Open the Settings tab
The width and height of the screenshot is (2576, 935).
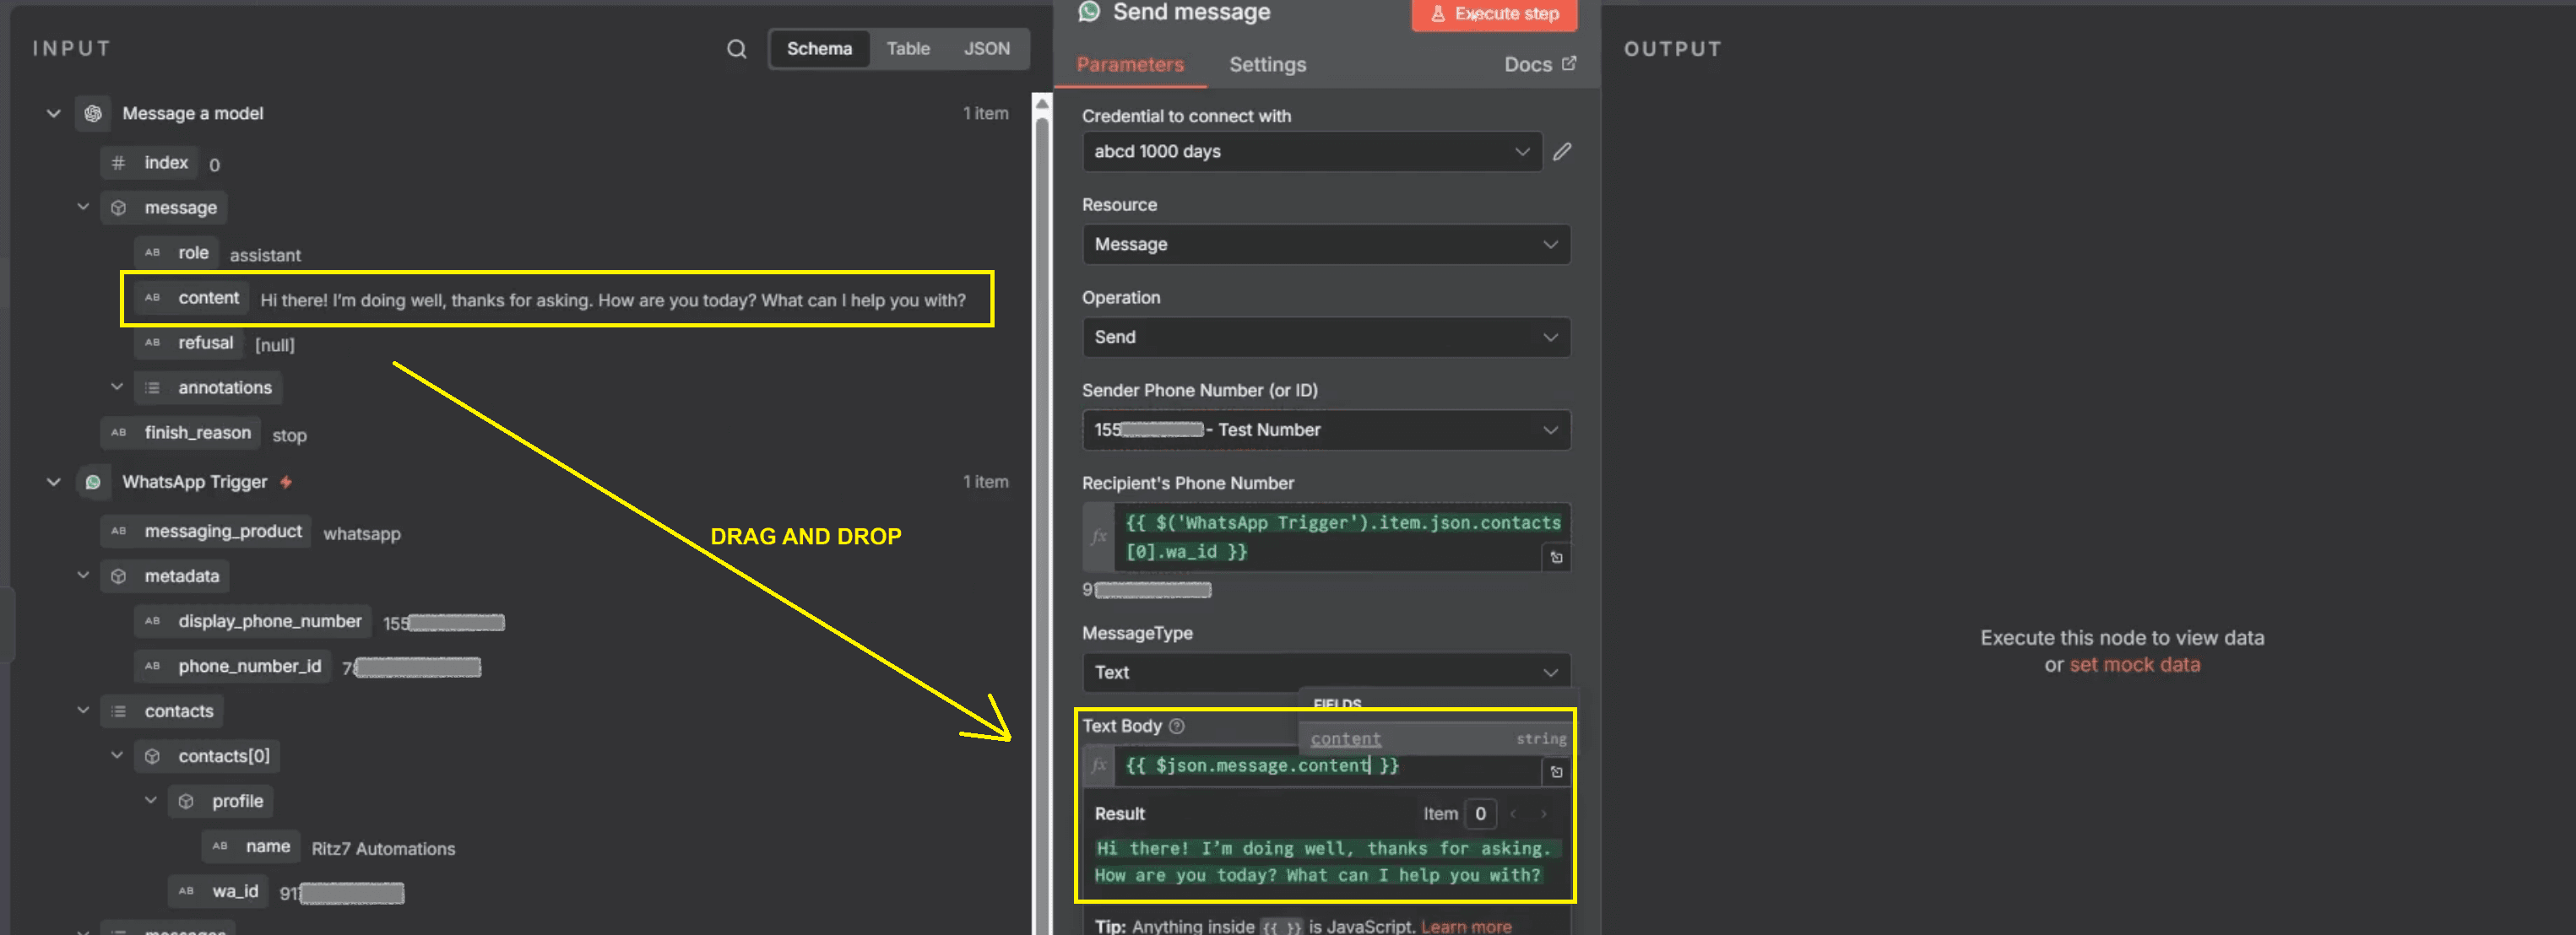coord(1267,65)
